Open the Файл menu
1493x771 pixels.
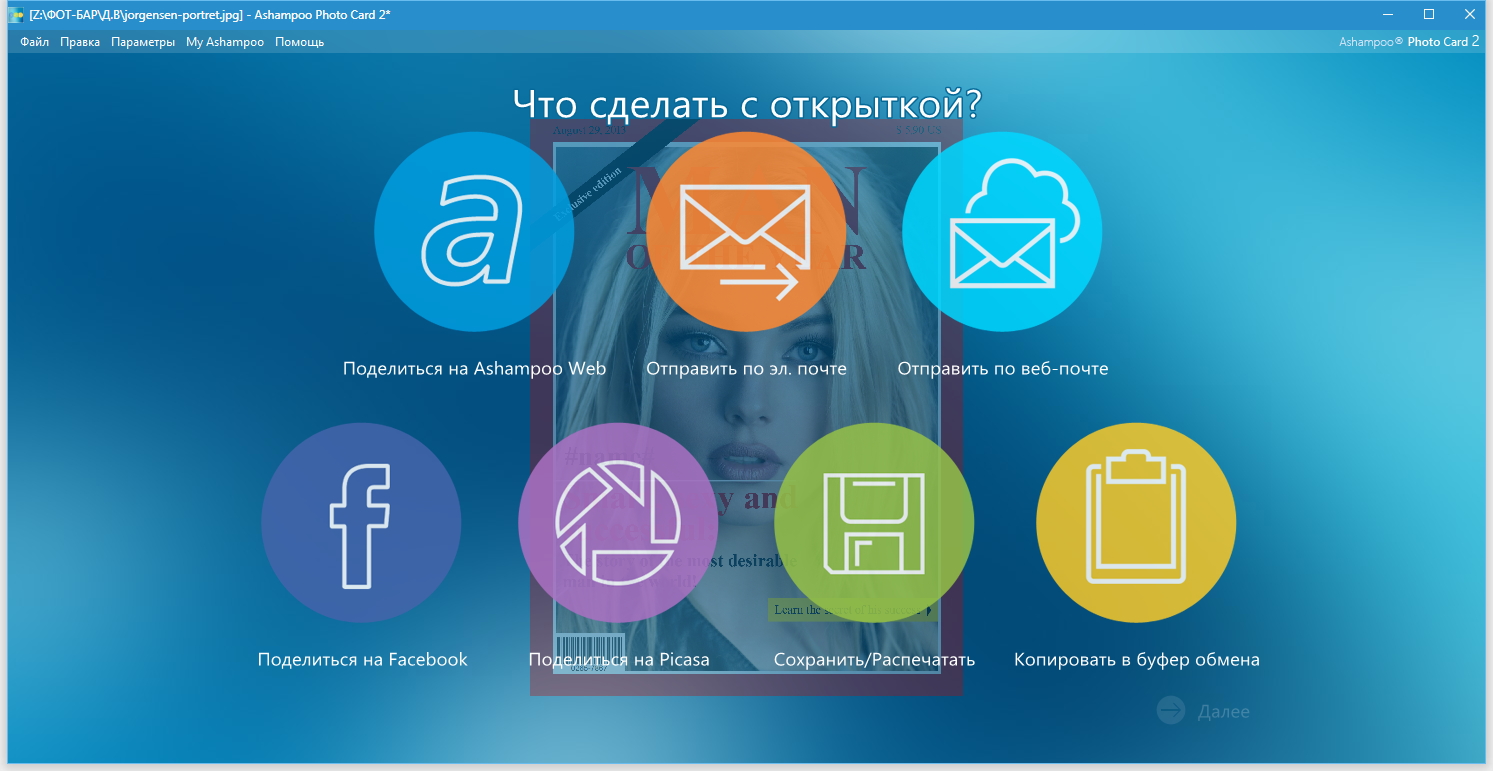coord(34,42)
